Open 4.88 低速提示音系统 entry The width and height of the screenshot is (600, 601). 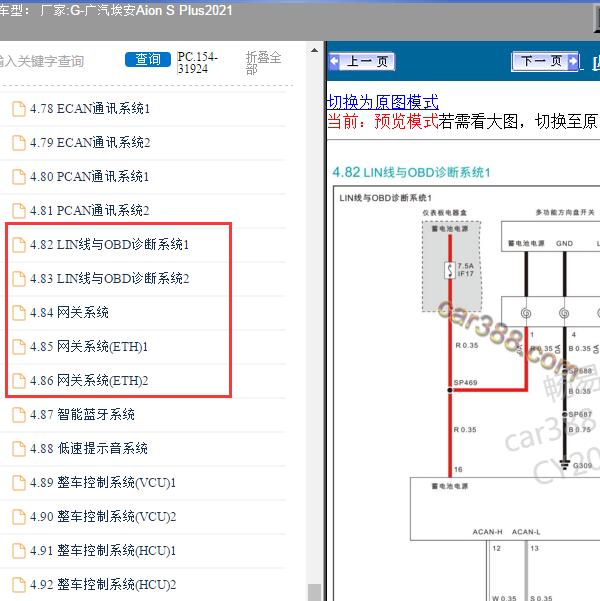click(x=89, y=448)
